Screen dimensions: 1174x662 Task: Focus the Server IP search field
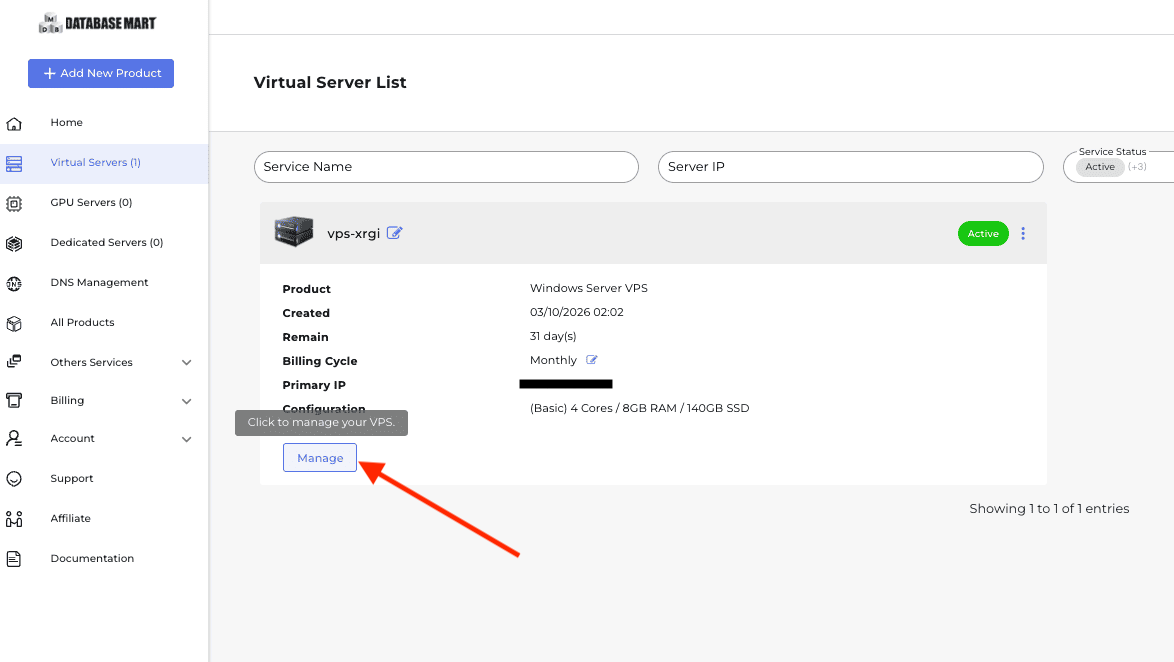point(851,167)
